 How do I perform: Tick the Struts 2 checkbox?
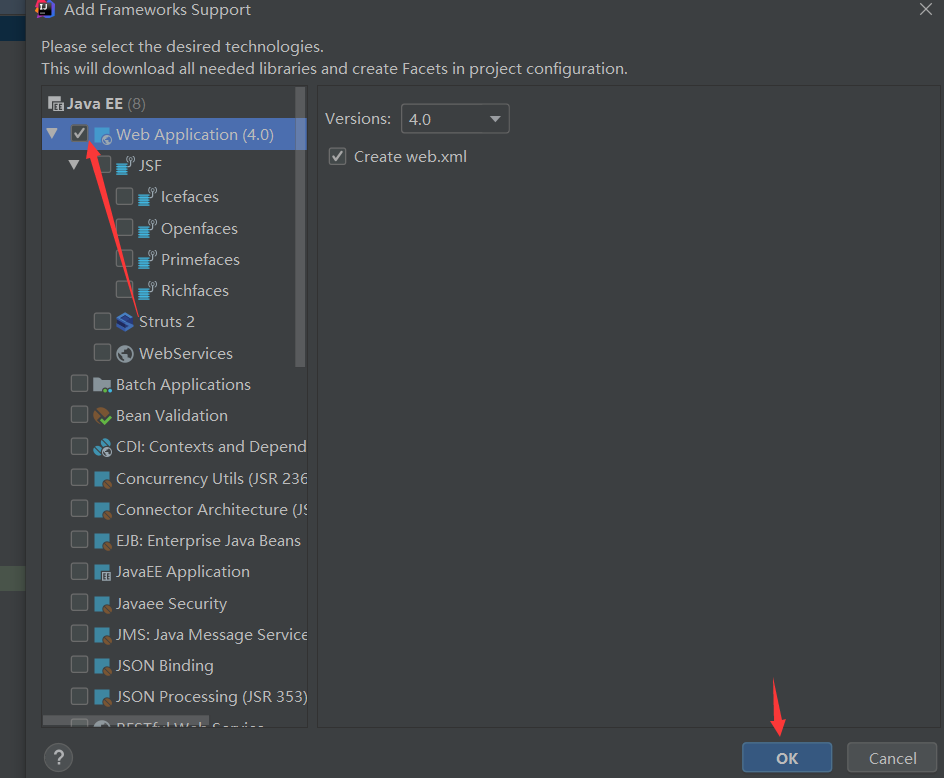[102, 321]
